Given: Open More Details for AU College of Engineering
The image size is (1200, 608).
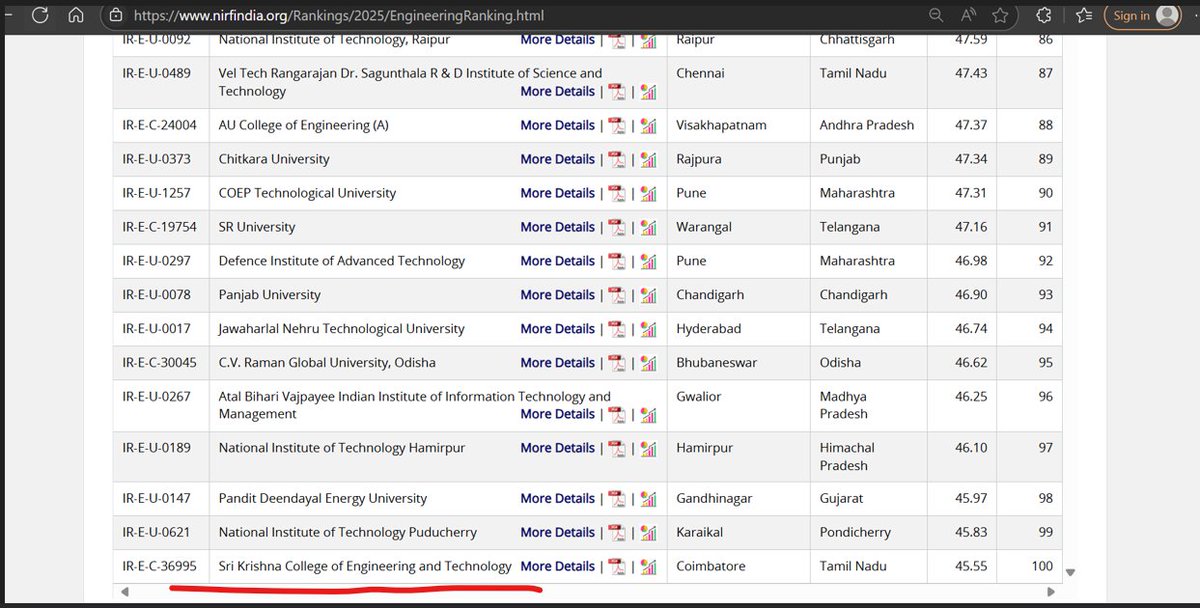Looking at the screenshot, I should [557, 125].
